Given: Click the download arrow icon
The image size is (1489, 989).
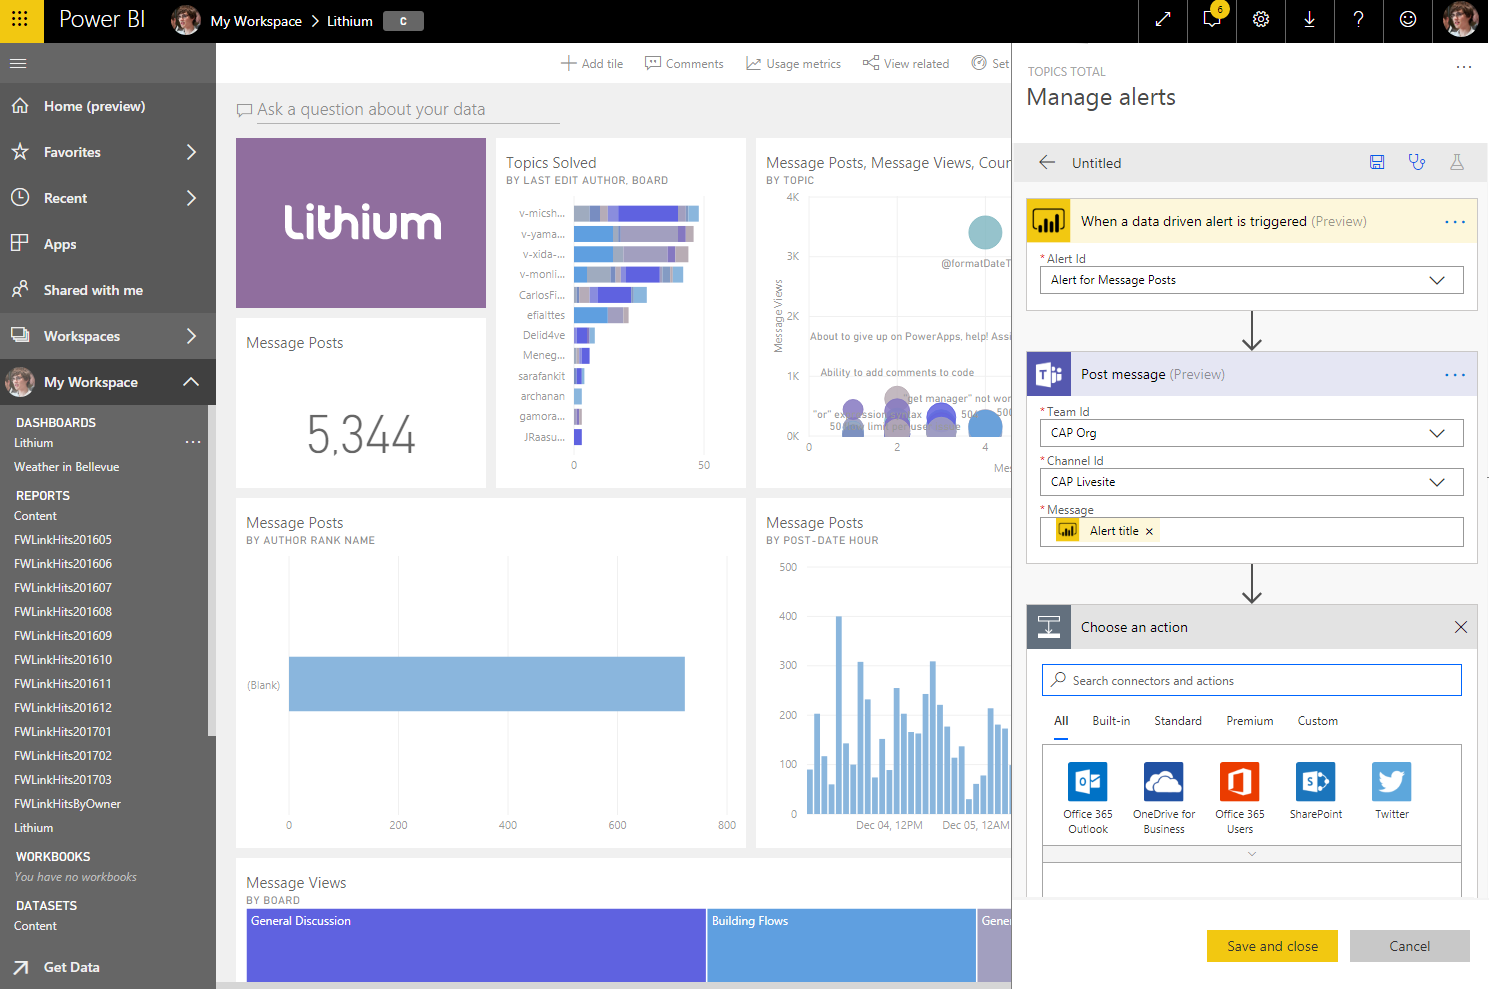Looking at the screenshot, I should click(1310, 20).
